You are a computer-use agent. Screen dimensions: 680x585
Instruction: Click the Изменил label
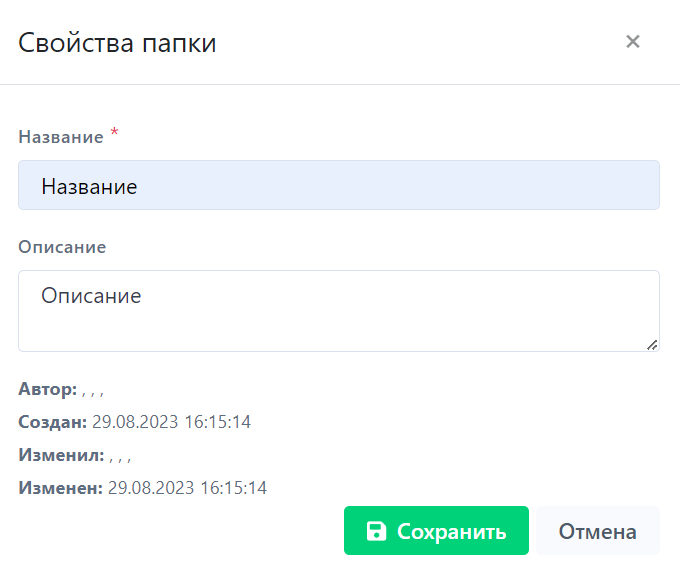(x=60, y=455)
